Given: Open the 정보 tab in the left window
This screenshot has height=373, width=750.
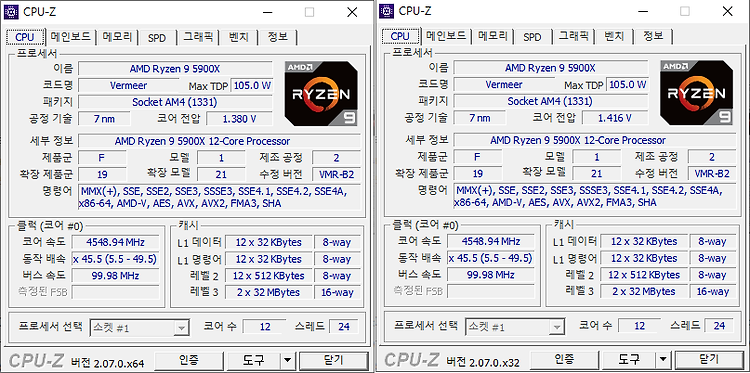Looking at the screenshot, I should [277, 36].
